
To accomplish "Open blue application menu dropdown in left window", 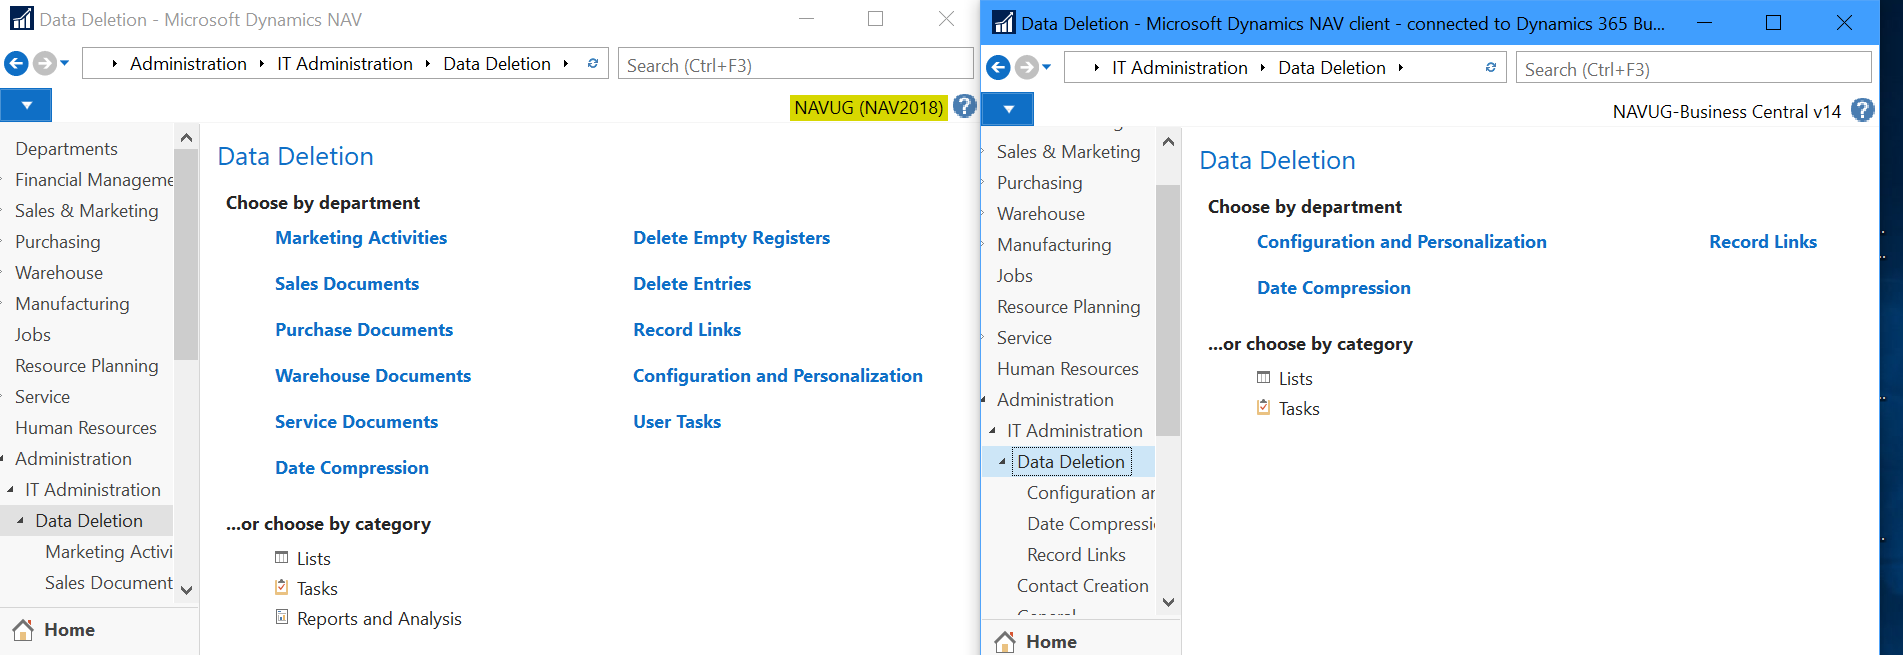I will pyautogui.click(x=27, y=105).
